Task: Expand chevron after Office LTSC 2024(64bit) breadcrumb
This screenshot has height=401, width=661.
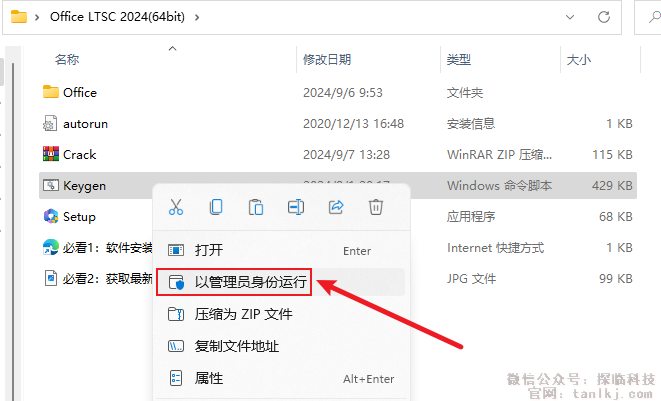Action: click(x=197, y=17)
